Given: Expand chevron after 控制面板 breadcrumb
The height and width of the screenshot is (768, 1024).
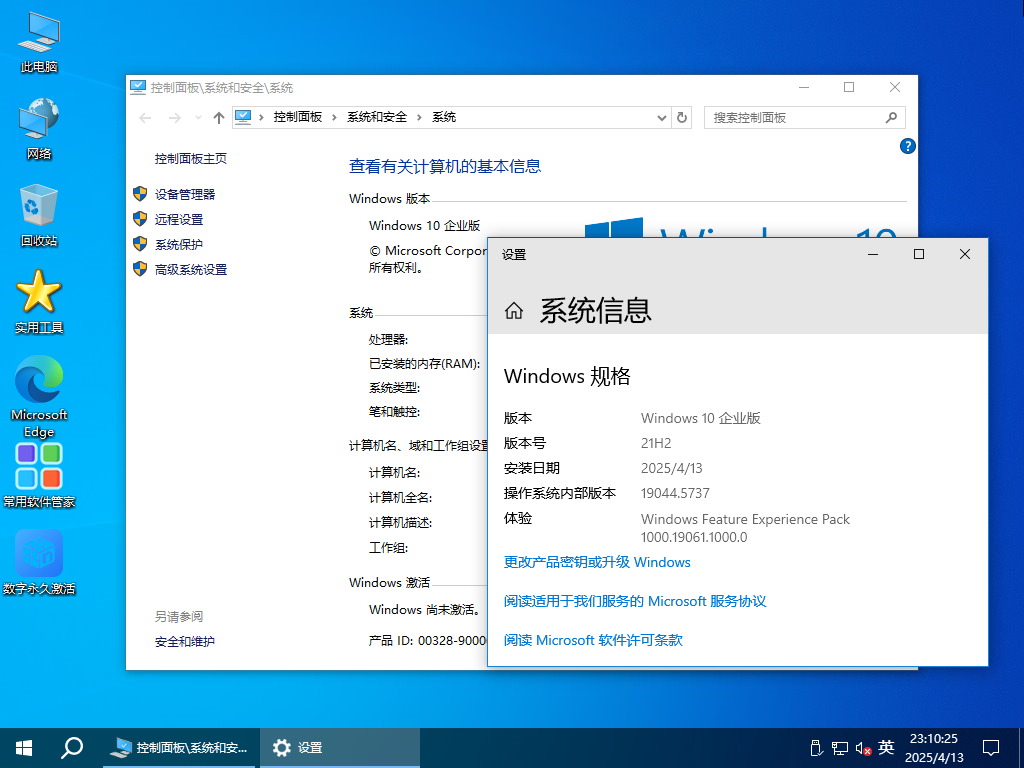Looking at the screenshot, I should [334, 118].
